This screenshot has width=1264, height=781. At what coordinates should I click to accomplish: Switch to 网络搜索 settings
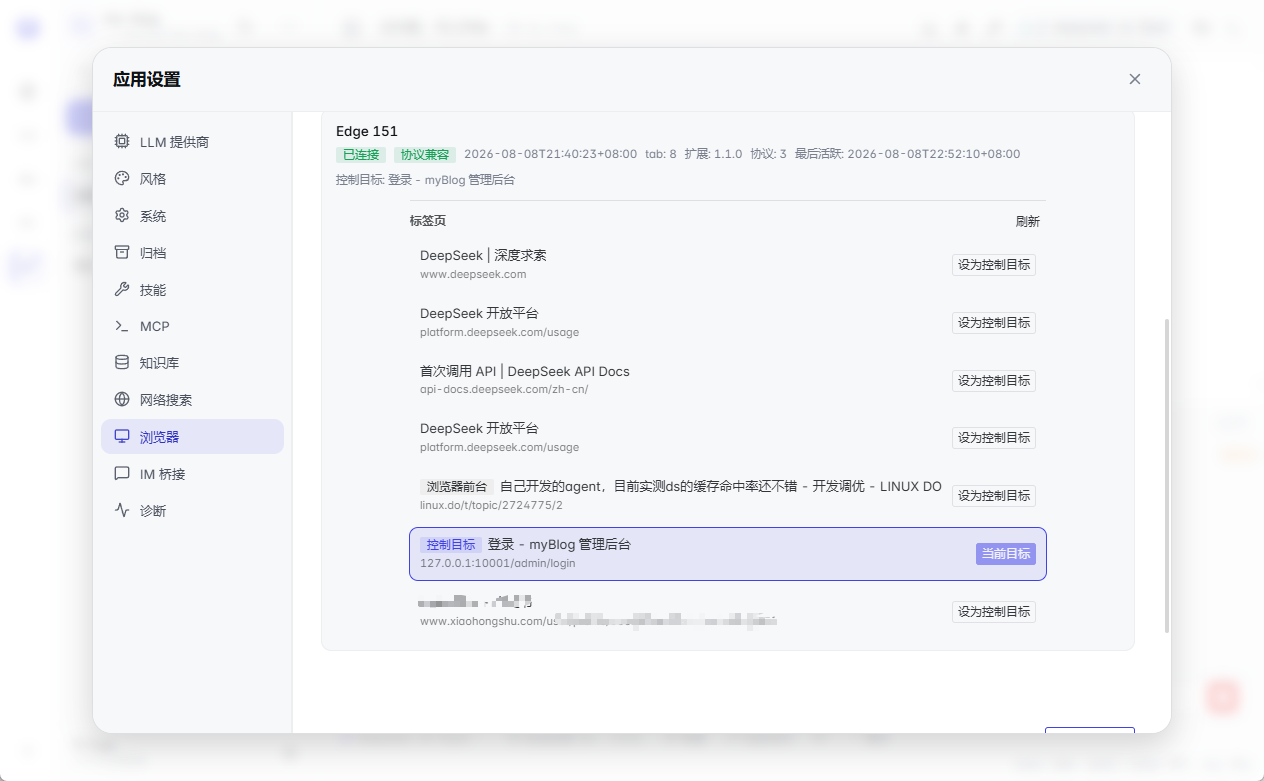click(192, 400)
